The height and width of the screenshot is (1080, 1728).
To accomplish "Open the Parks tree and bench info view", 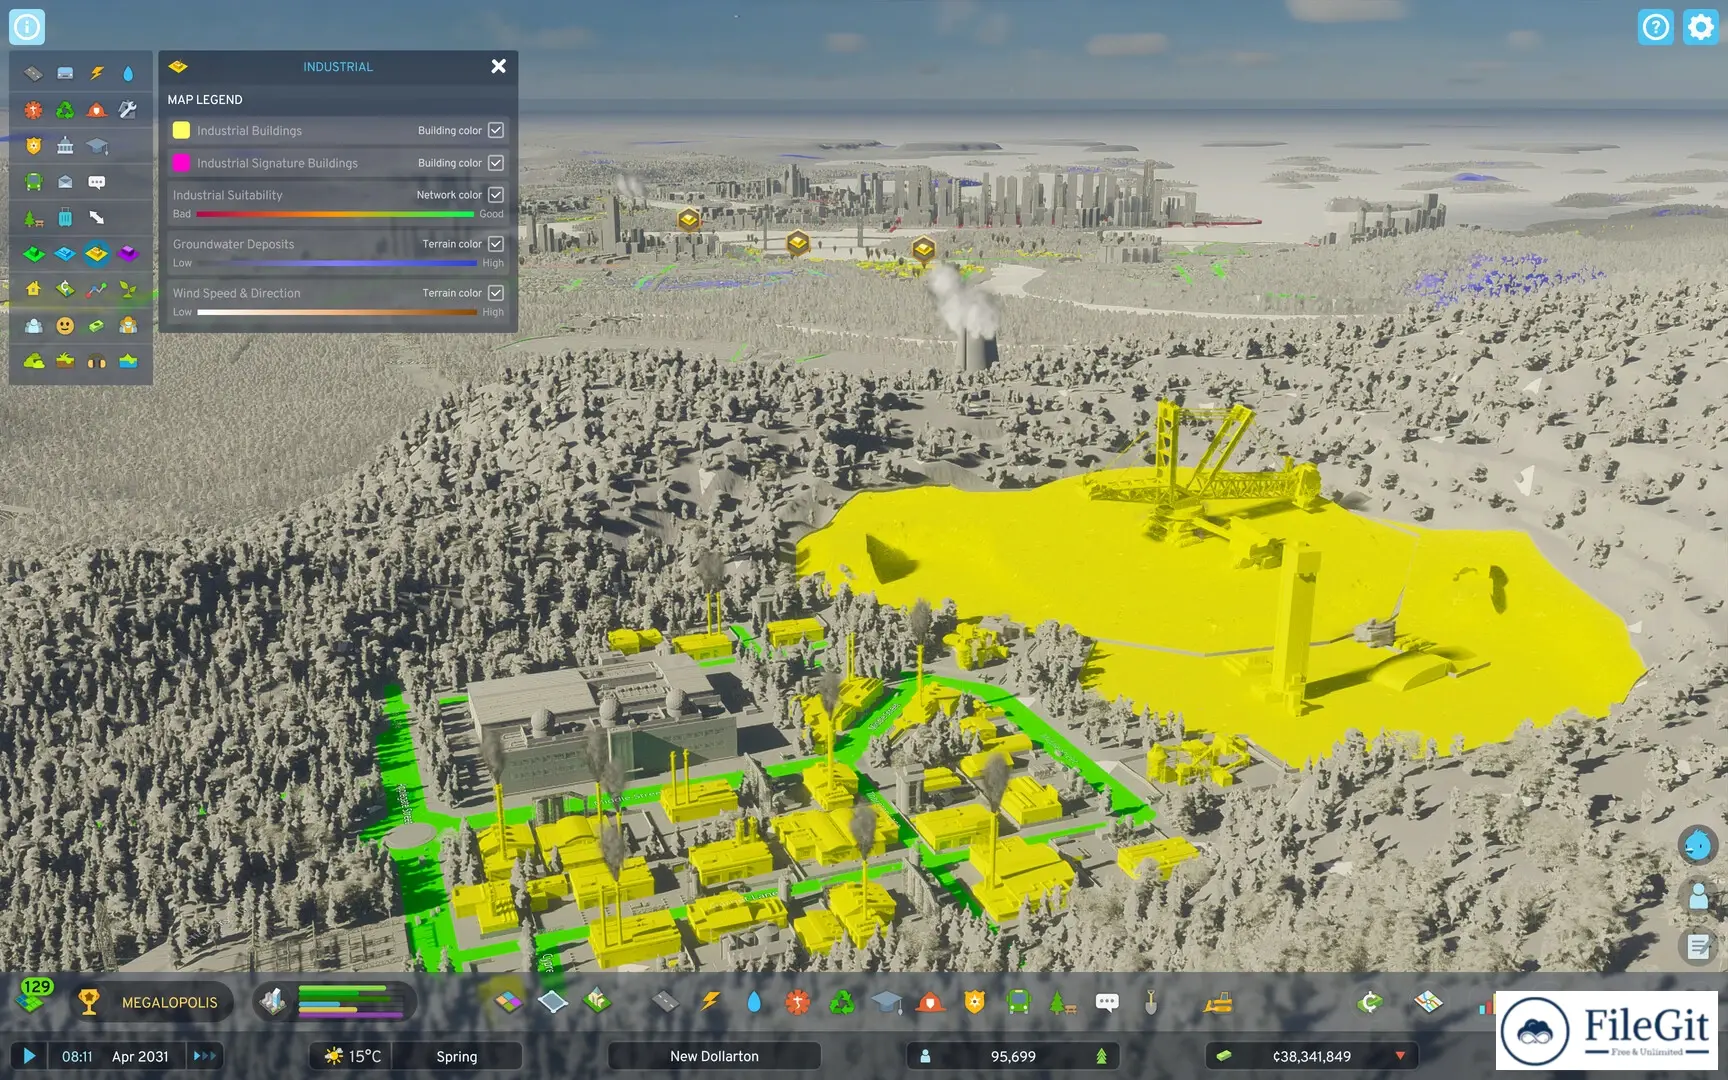I will point(33,218).
